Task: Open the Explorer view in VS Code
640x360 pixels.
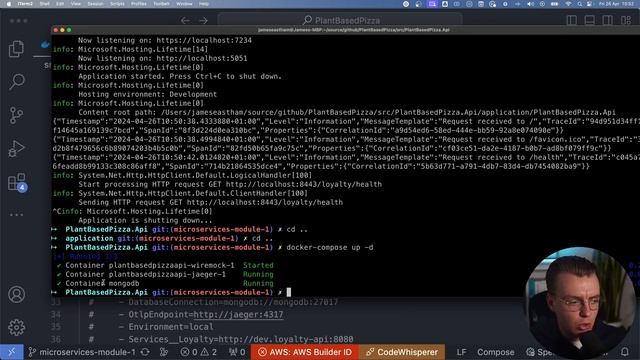Action: click(16, 49)
